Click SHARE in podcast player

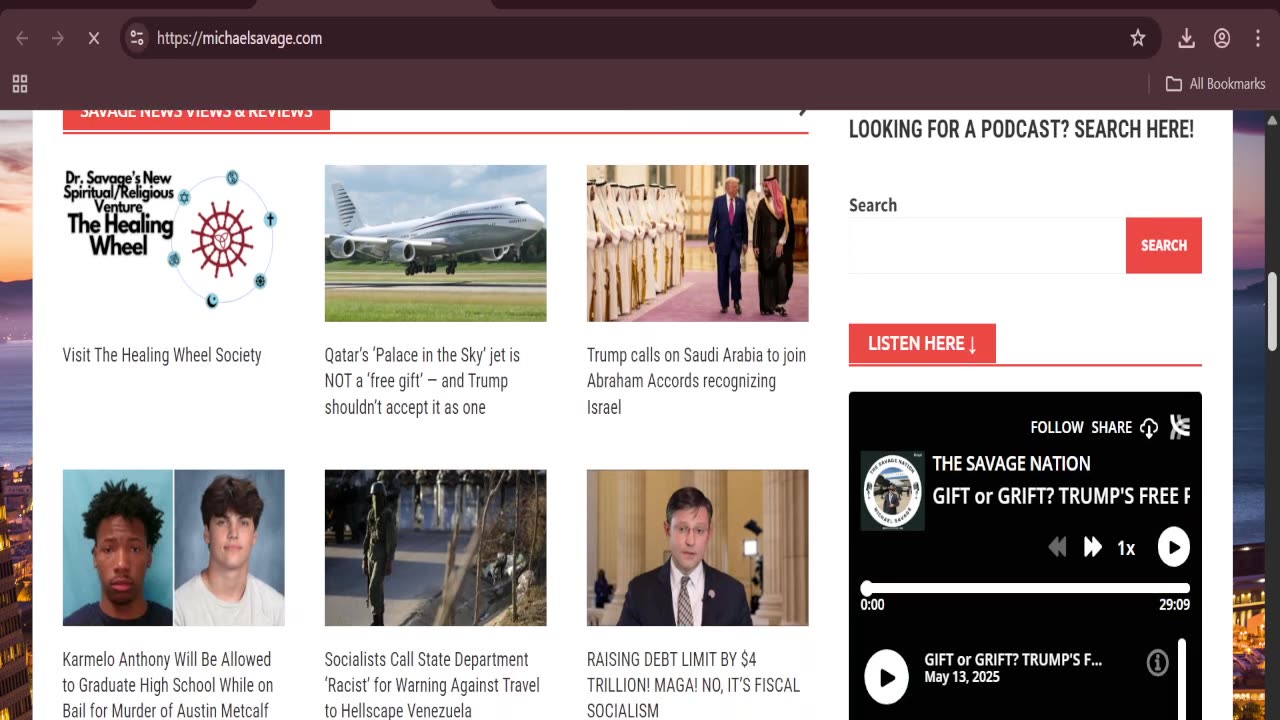click(x=1111, y=427)
